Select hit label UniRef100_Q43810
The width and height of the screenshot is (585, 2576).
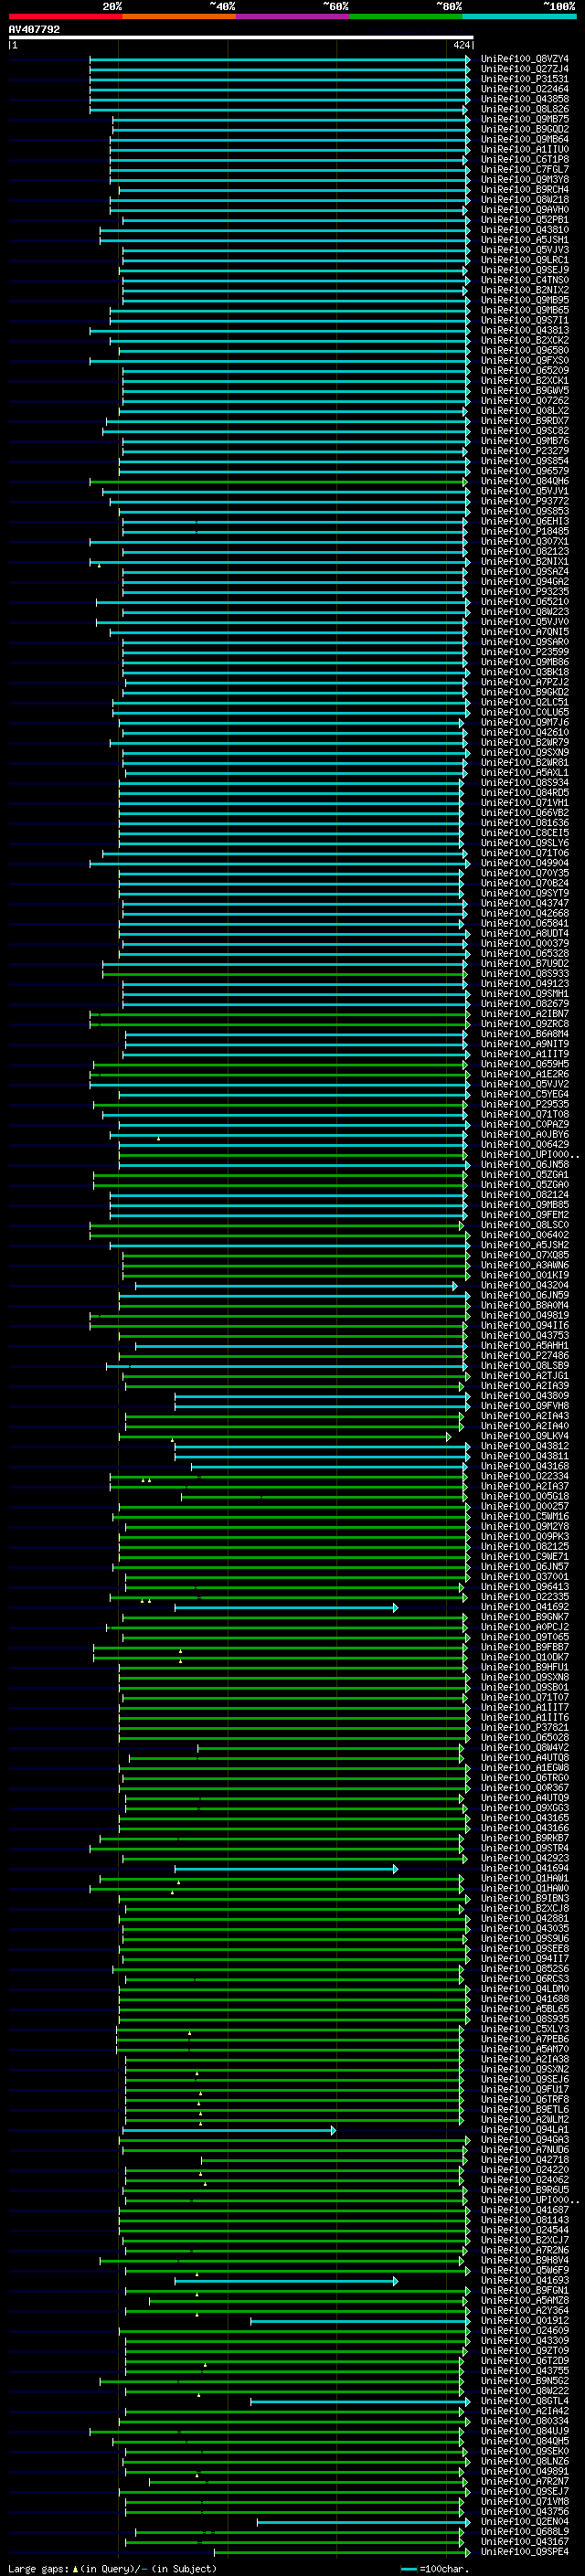(x=525, y=230)
